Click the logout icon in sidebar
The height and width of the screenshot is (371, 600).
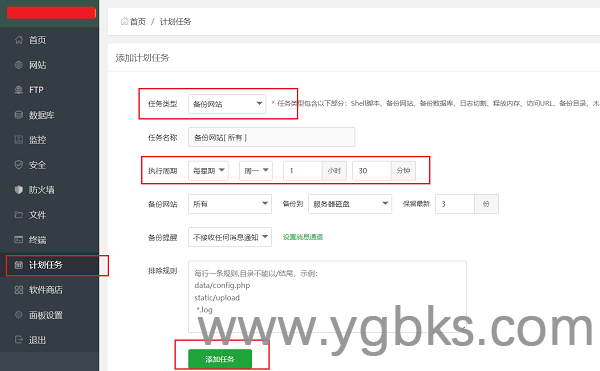[x=18, y=340]
